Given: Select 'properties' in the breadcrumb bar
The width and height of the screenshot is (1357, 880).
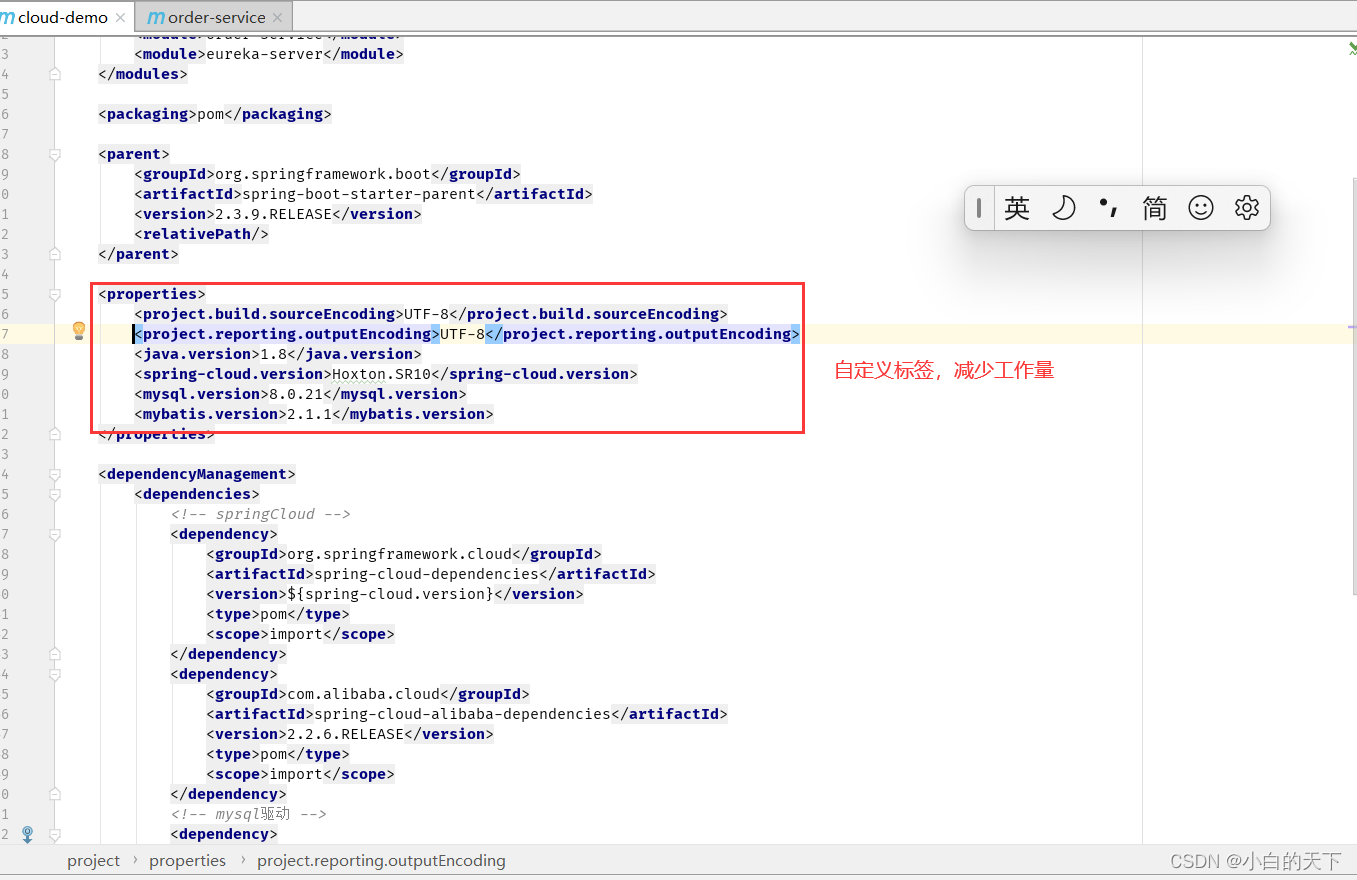Looking at the screenshot, I should pyautogui.click(x=187, y=860).
